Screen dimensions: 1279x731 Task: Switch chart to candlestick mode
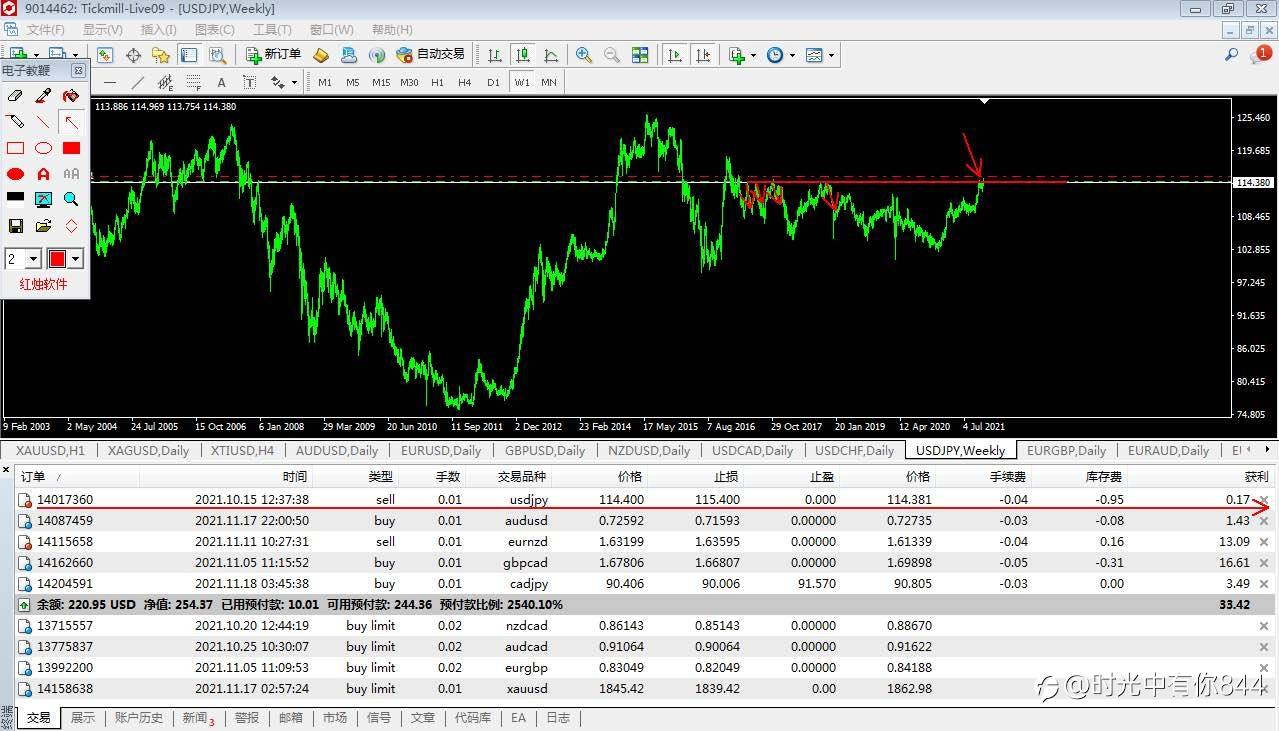tap(522, 55)
